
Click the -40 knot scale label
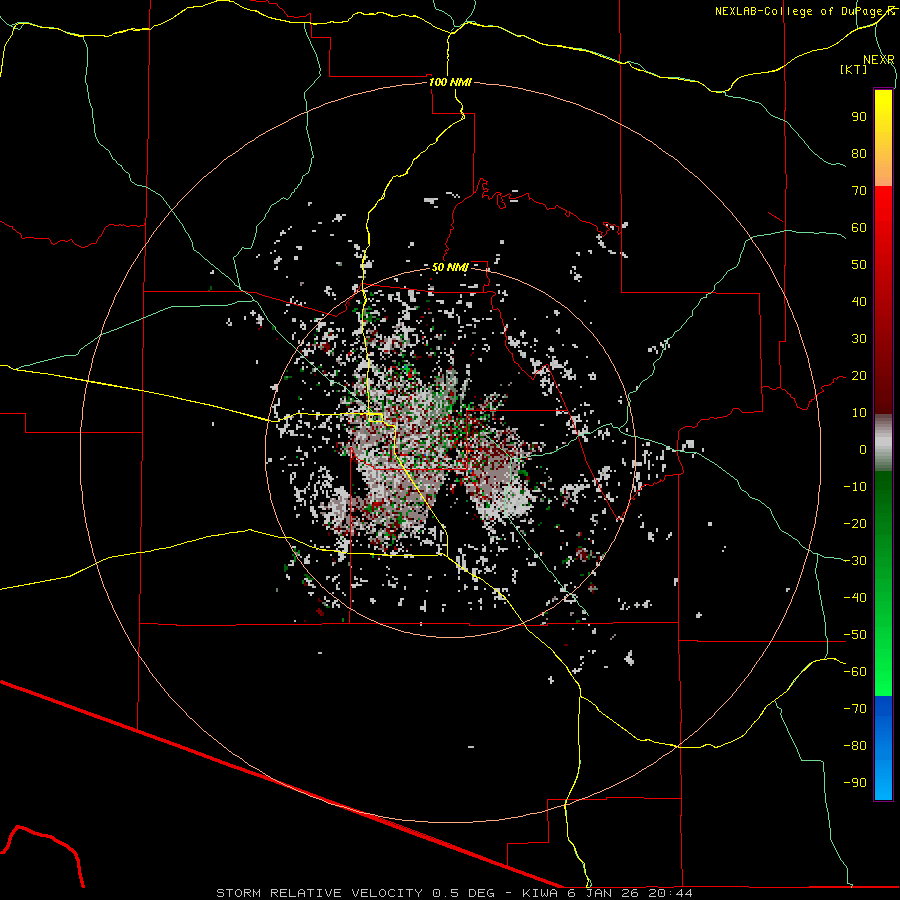point(855,598)
